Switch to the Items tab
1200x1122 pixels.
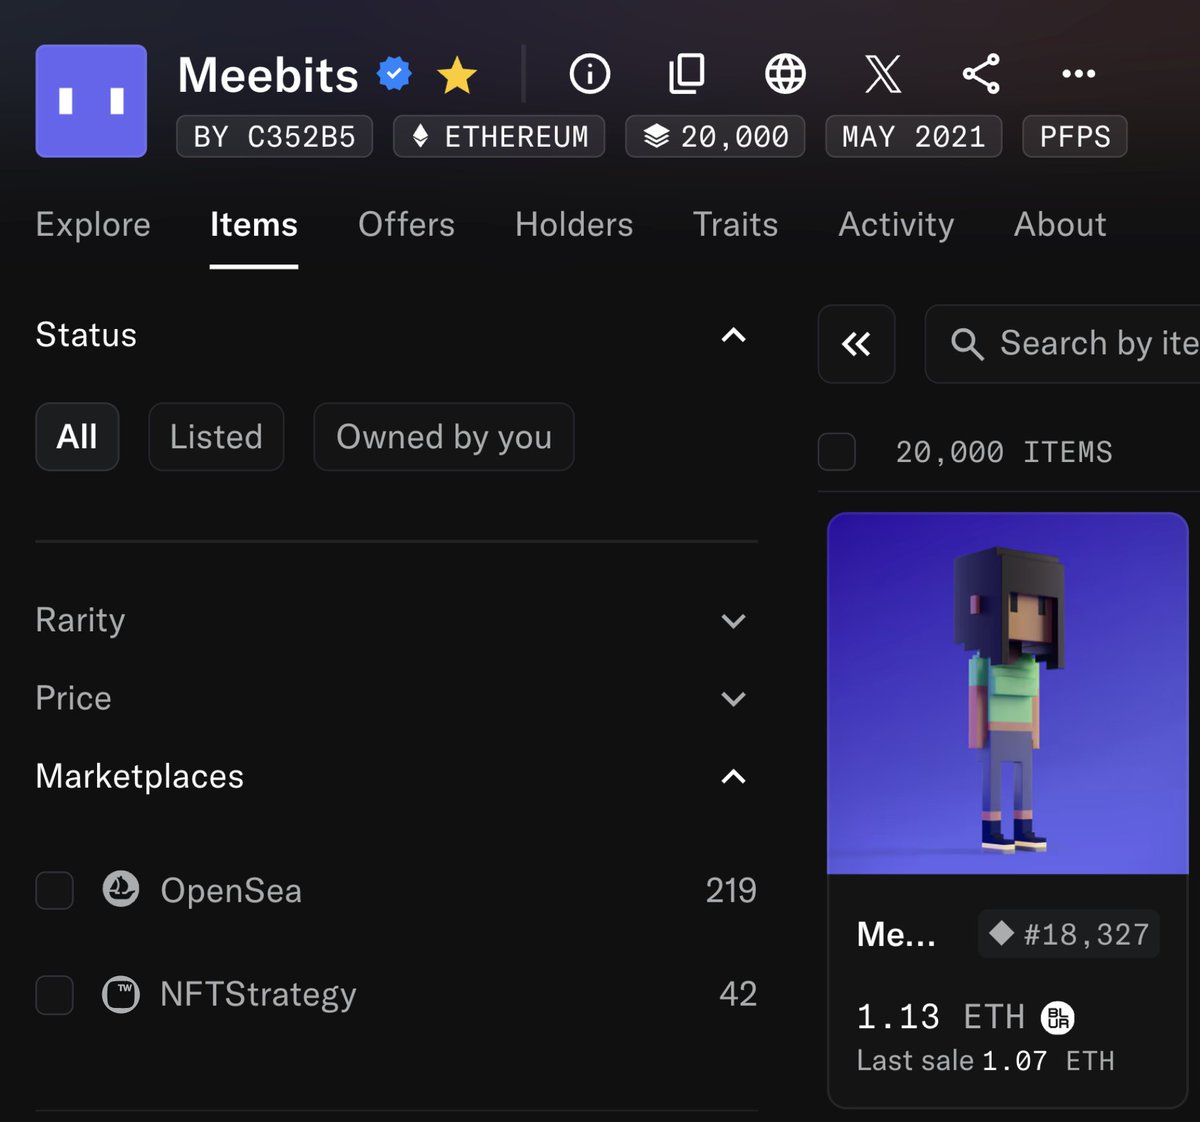254,225
